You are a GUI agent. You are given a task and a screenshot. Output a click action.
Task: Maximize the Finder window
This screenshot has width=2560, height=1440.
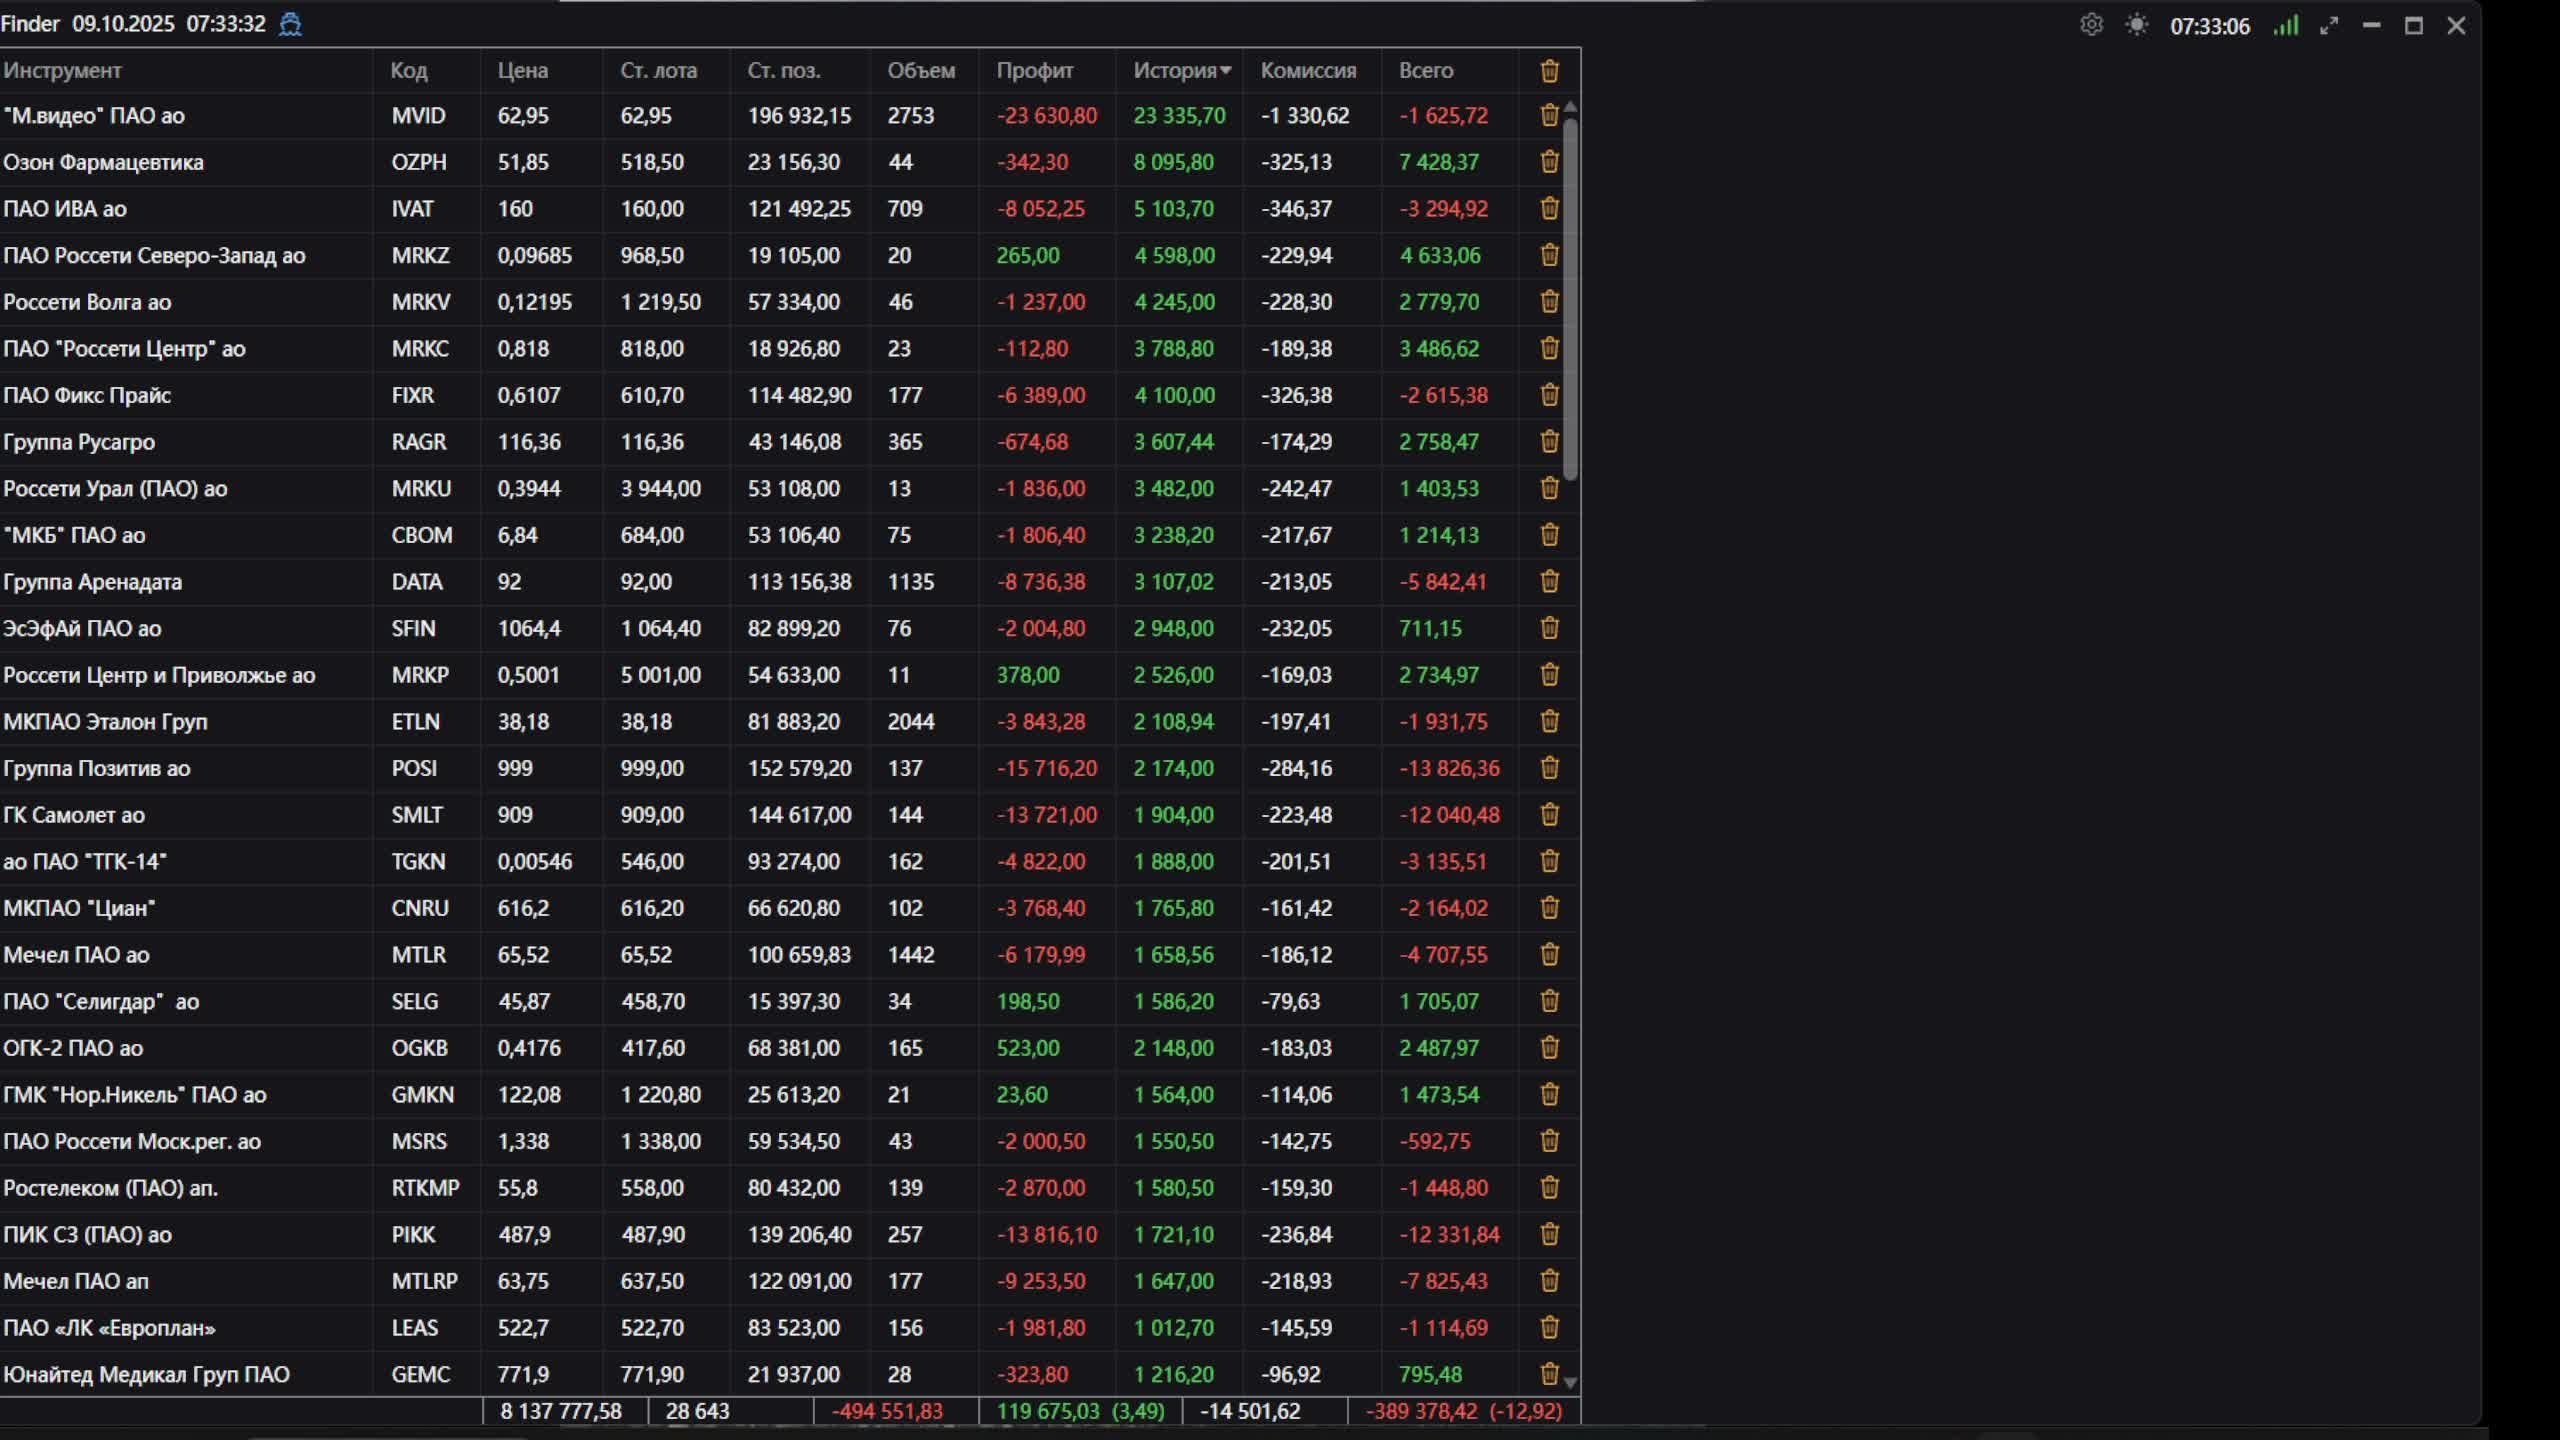pyautogui.click(x=2413, y=26)
